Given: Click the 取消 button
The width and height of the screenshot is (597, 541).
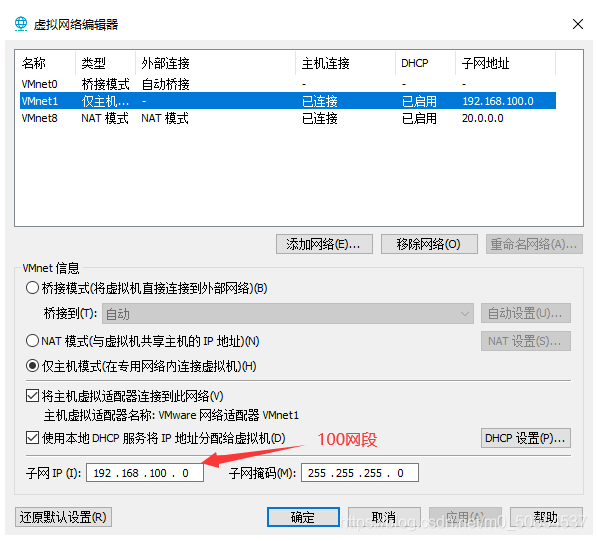Looking at the screenshot, I should pyautogui.click(x=384, y=517).
